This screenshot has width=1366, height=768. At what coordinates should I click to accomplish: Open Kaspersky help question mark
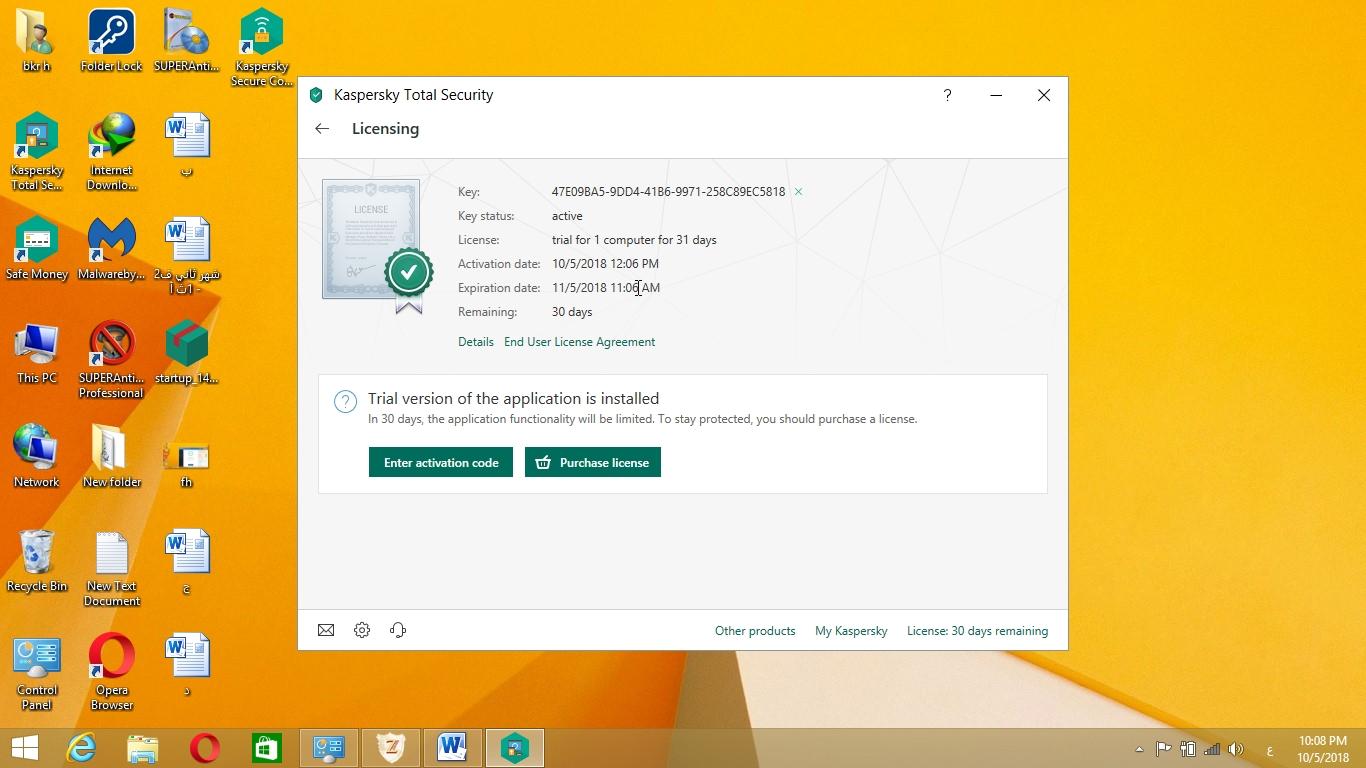(947, 95)
